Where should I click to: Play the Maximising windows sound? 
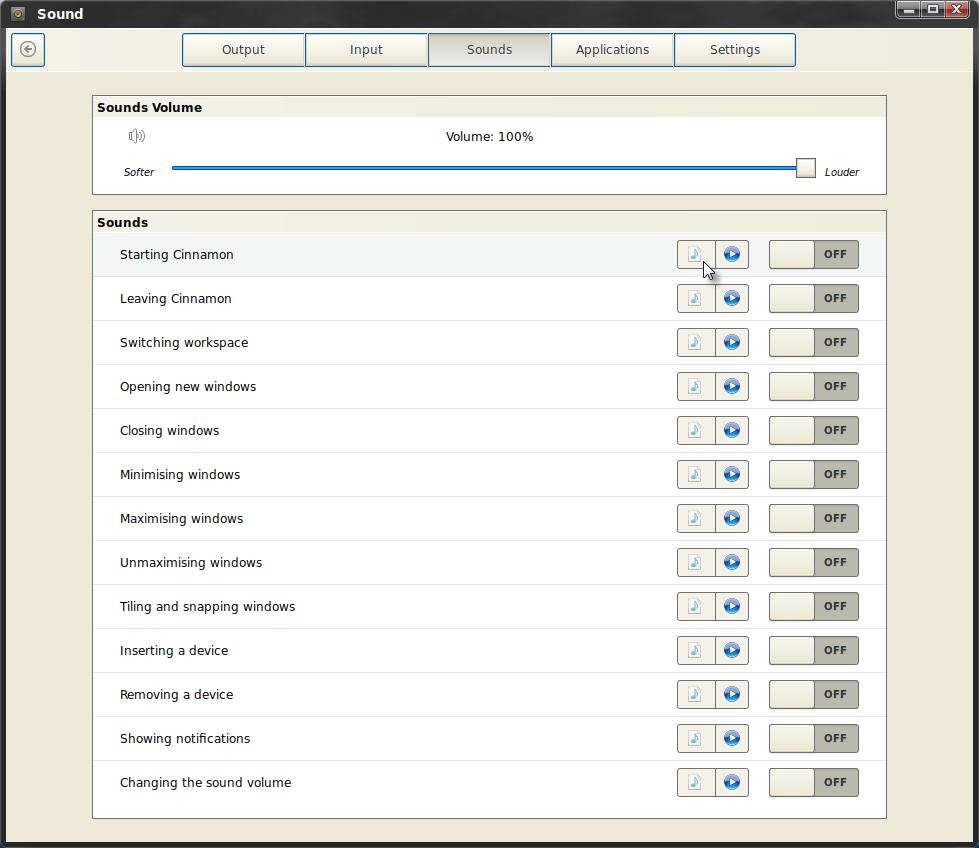(732, 518)
